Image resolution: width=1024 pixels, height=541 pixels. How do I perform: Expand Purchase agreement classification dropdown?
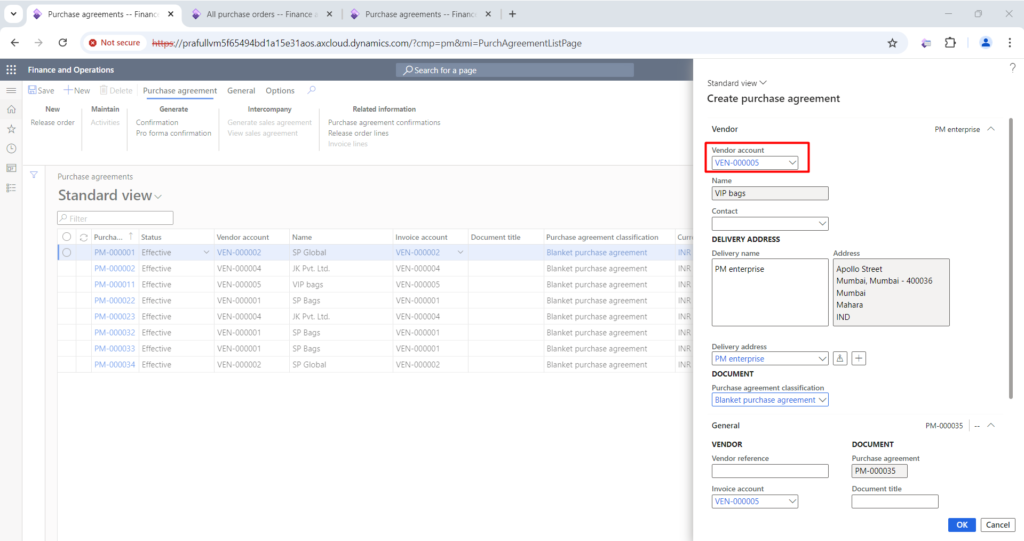pos(822,400)
